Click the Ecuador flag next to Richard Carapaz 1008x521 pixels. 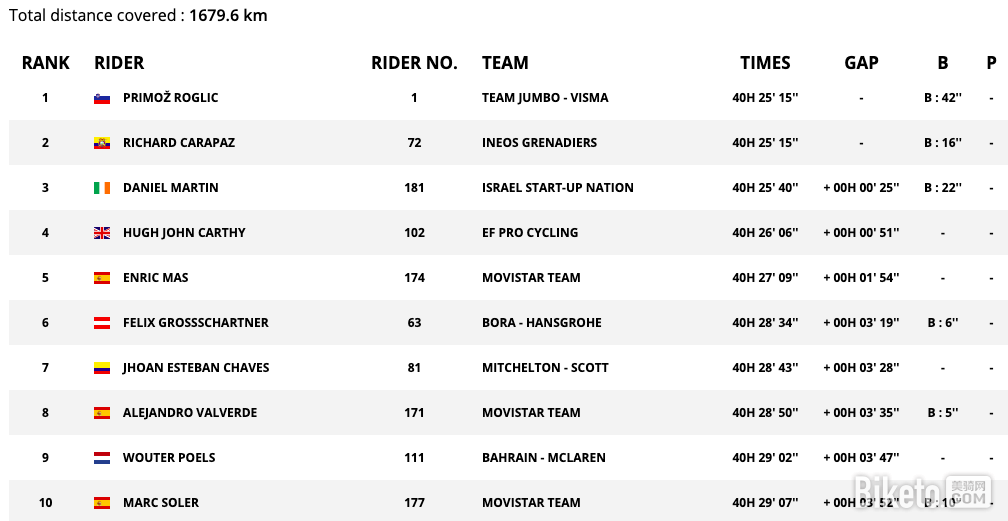[102, 143]
